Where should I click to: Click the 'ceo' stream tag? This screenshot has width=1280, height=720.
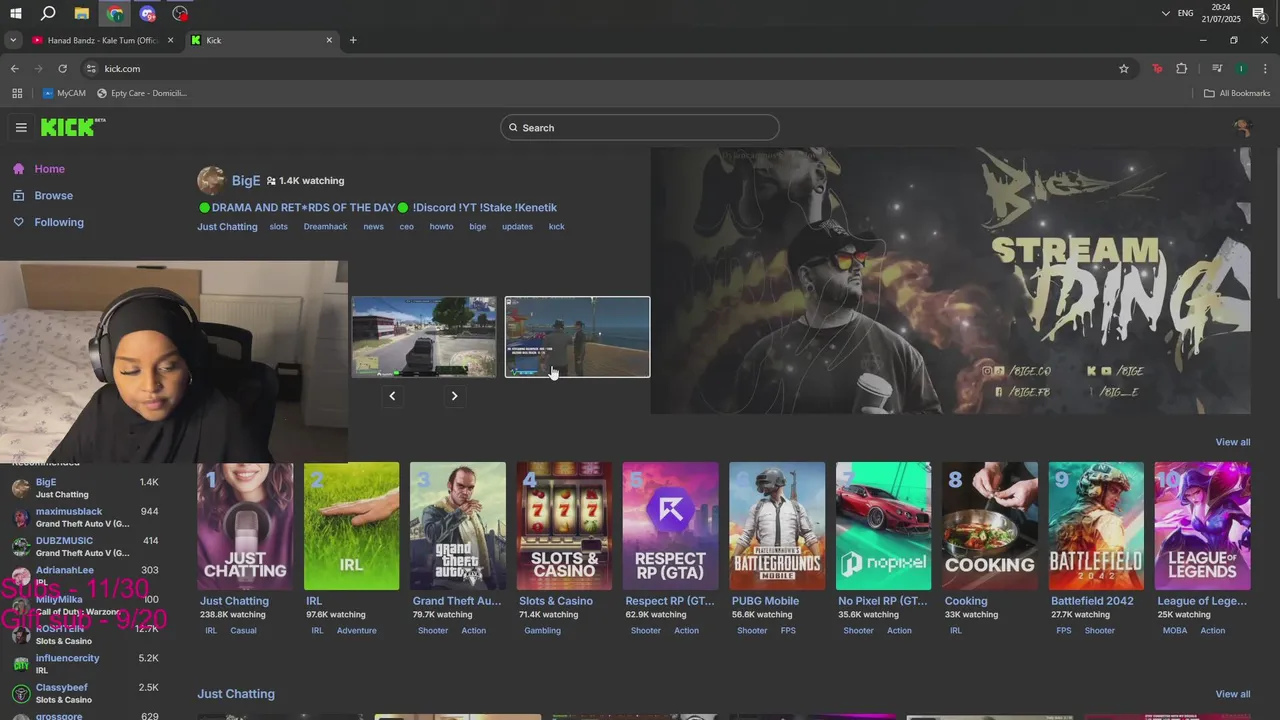point(407,227)
